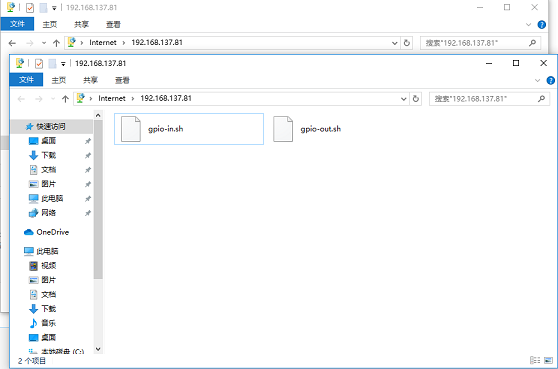
Task: Open the gpio-in.sh file
Action: pyautogui.click(x=189, y=129)
